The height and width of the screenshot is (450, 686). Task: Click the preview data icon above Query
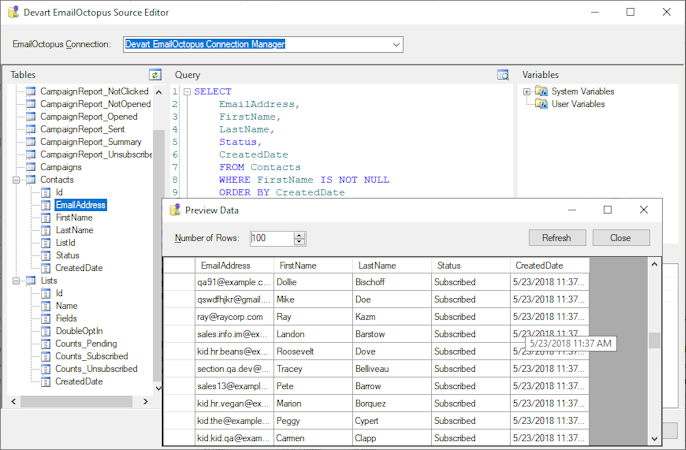tap(503, 75)
